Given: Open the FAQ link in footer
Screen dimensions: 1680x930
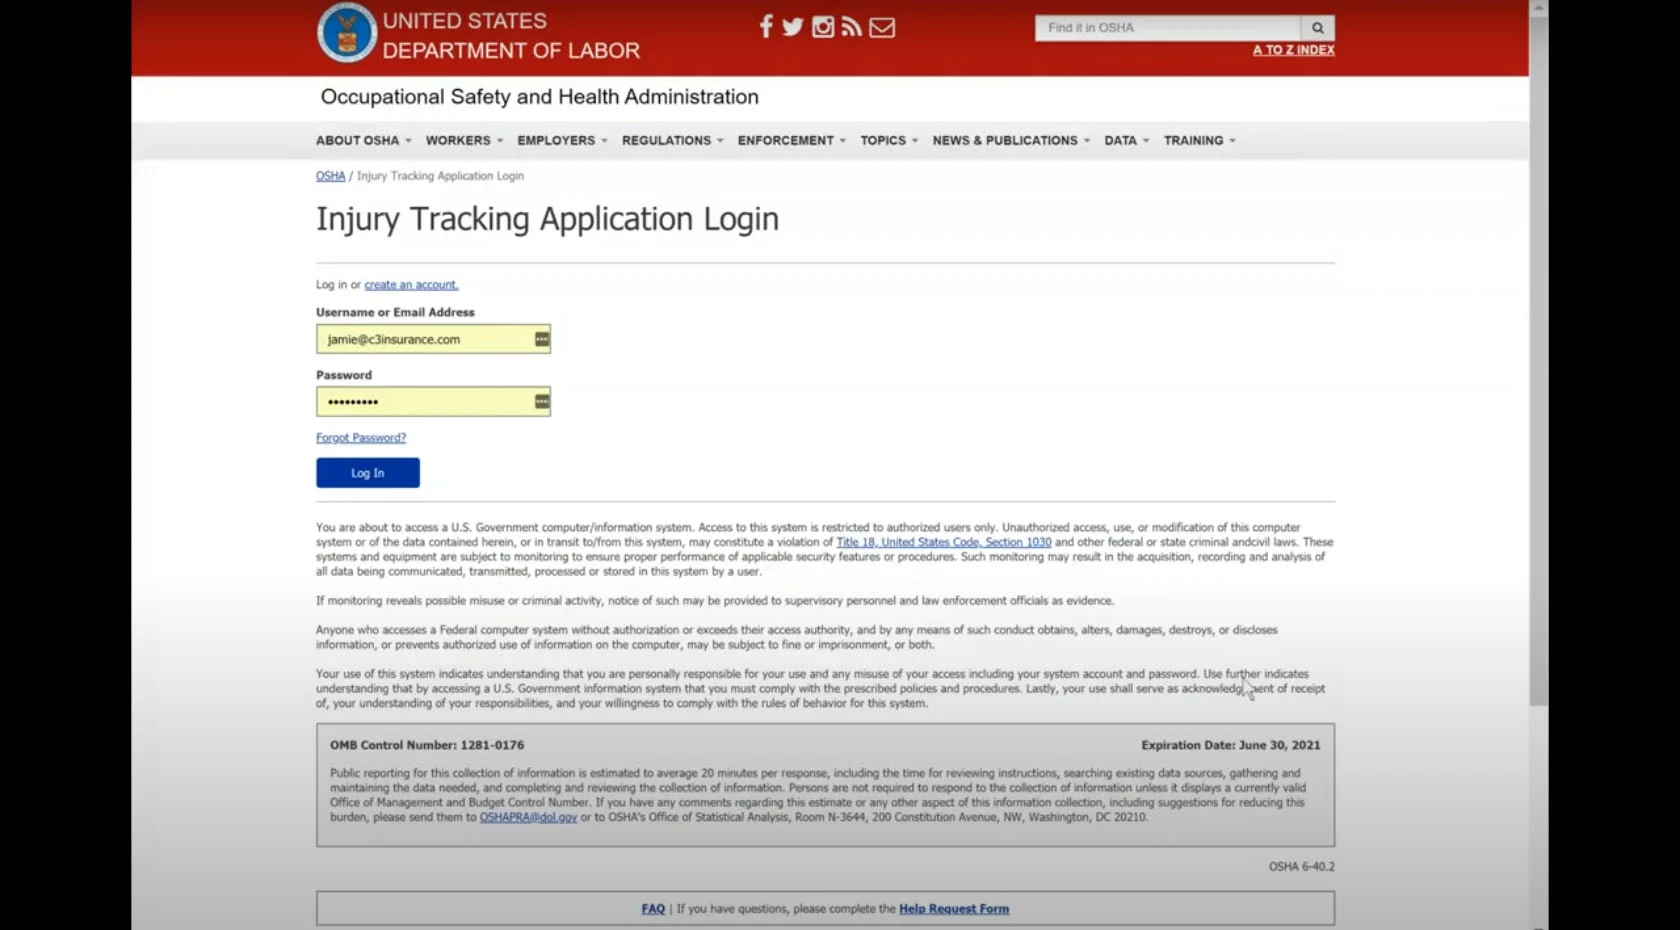Looking at the screenshot, I should coord(653,909).
